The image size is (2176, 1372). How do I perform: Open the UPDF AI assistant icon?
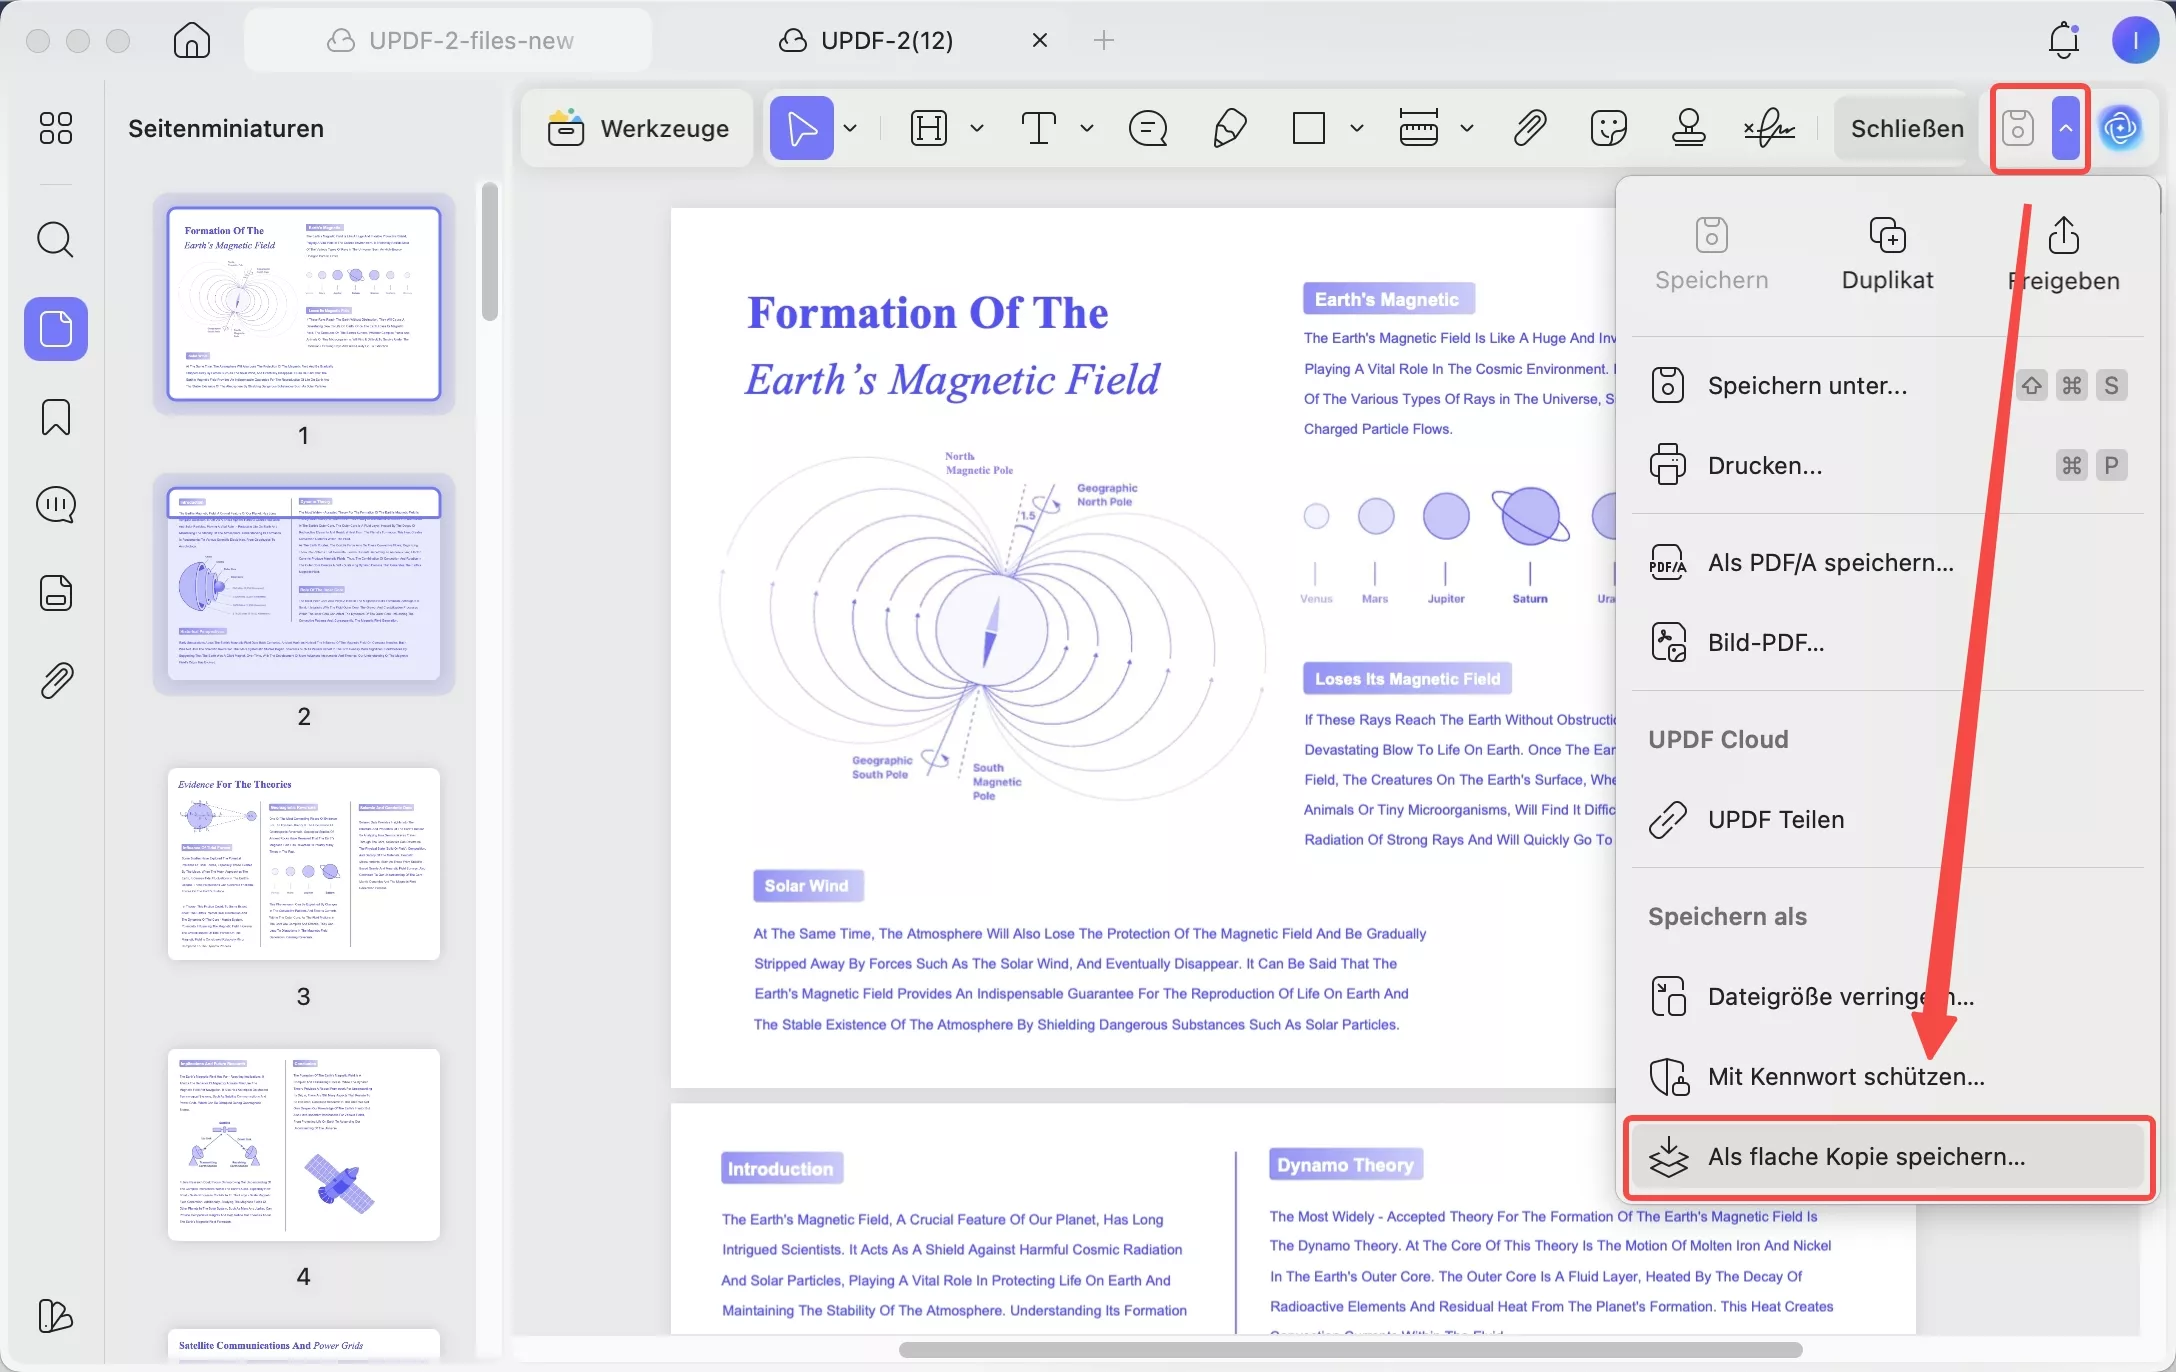[2121, 128]
